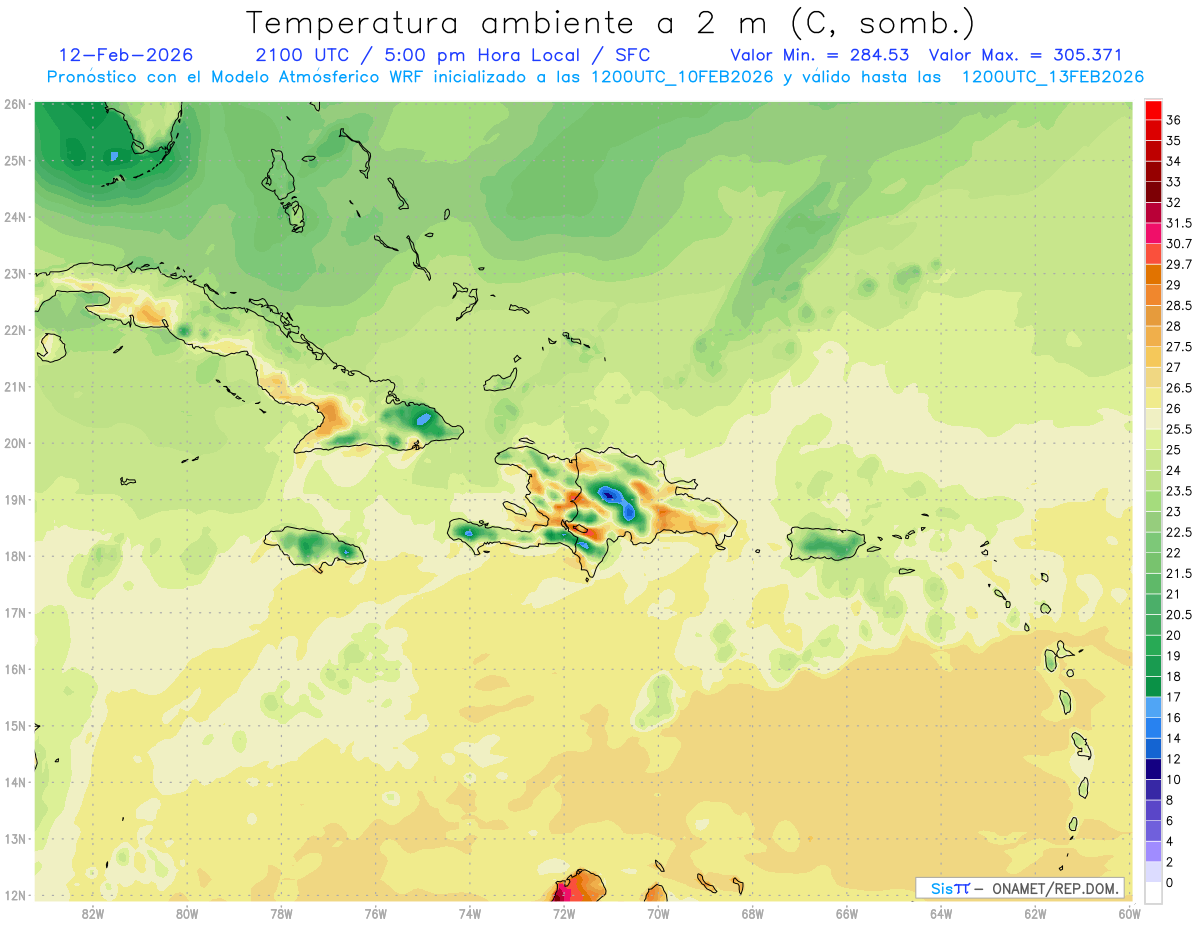Click the colorbar value 17
This screenshot has width=1200, height=927.
[x=1174, y=697]
